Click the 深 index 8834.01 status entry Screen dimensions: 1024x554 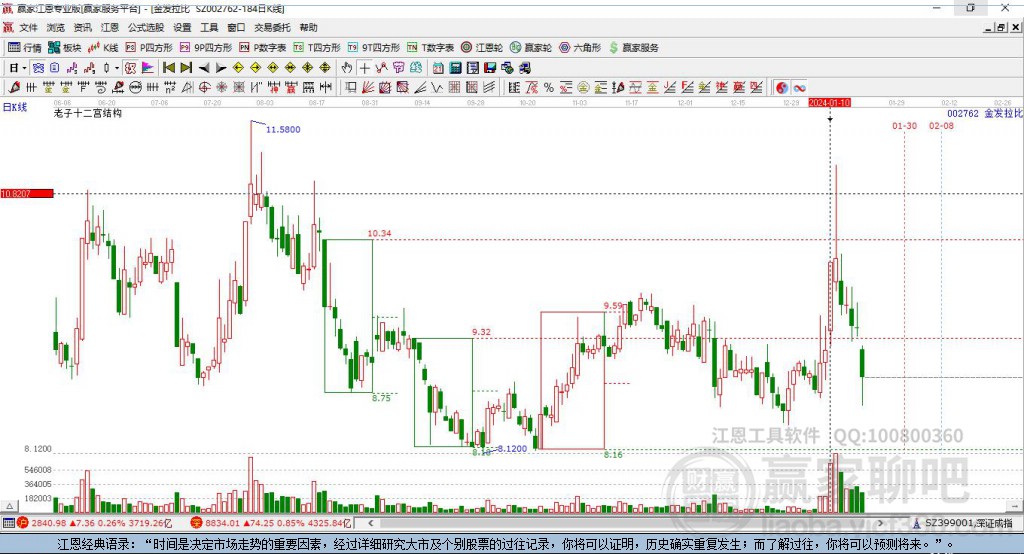point(271,523)
